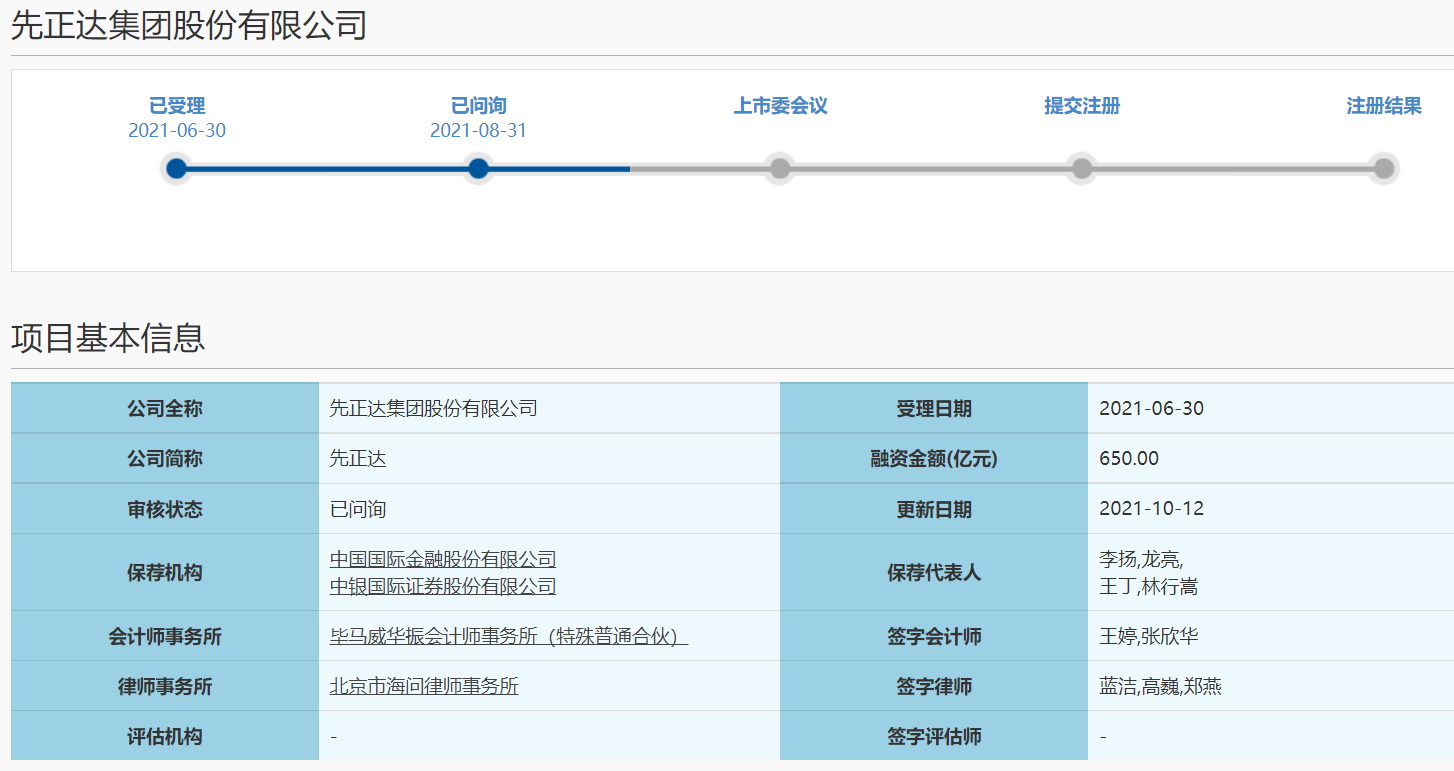The width and height of the screenshot is (1454, 771).
Task: Click the 2021-08-31 date under 已问询
Action: click(x=479, y=131)
